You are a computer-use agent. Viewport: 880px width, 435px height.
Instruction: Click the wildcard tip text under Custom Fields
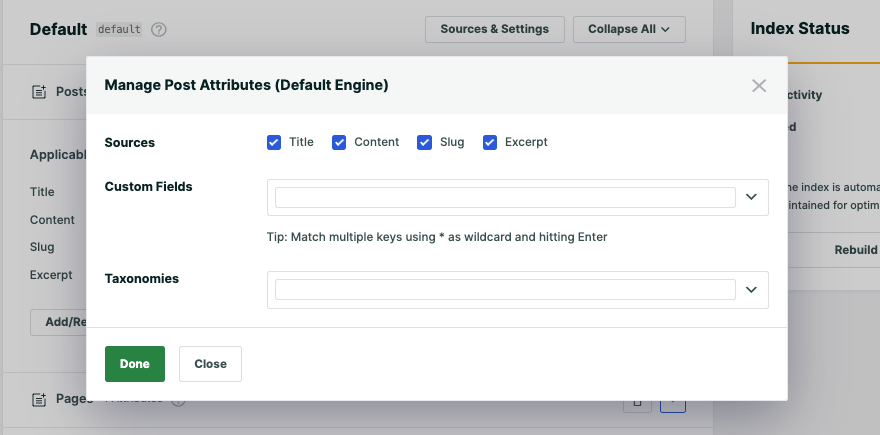click(437, 237)
